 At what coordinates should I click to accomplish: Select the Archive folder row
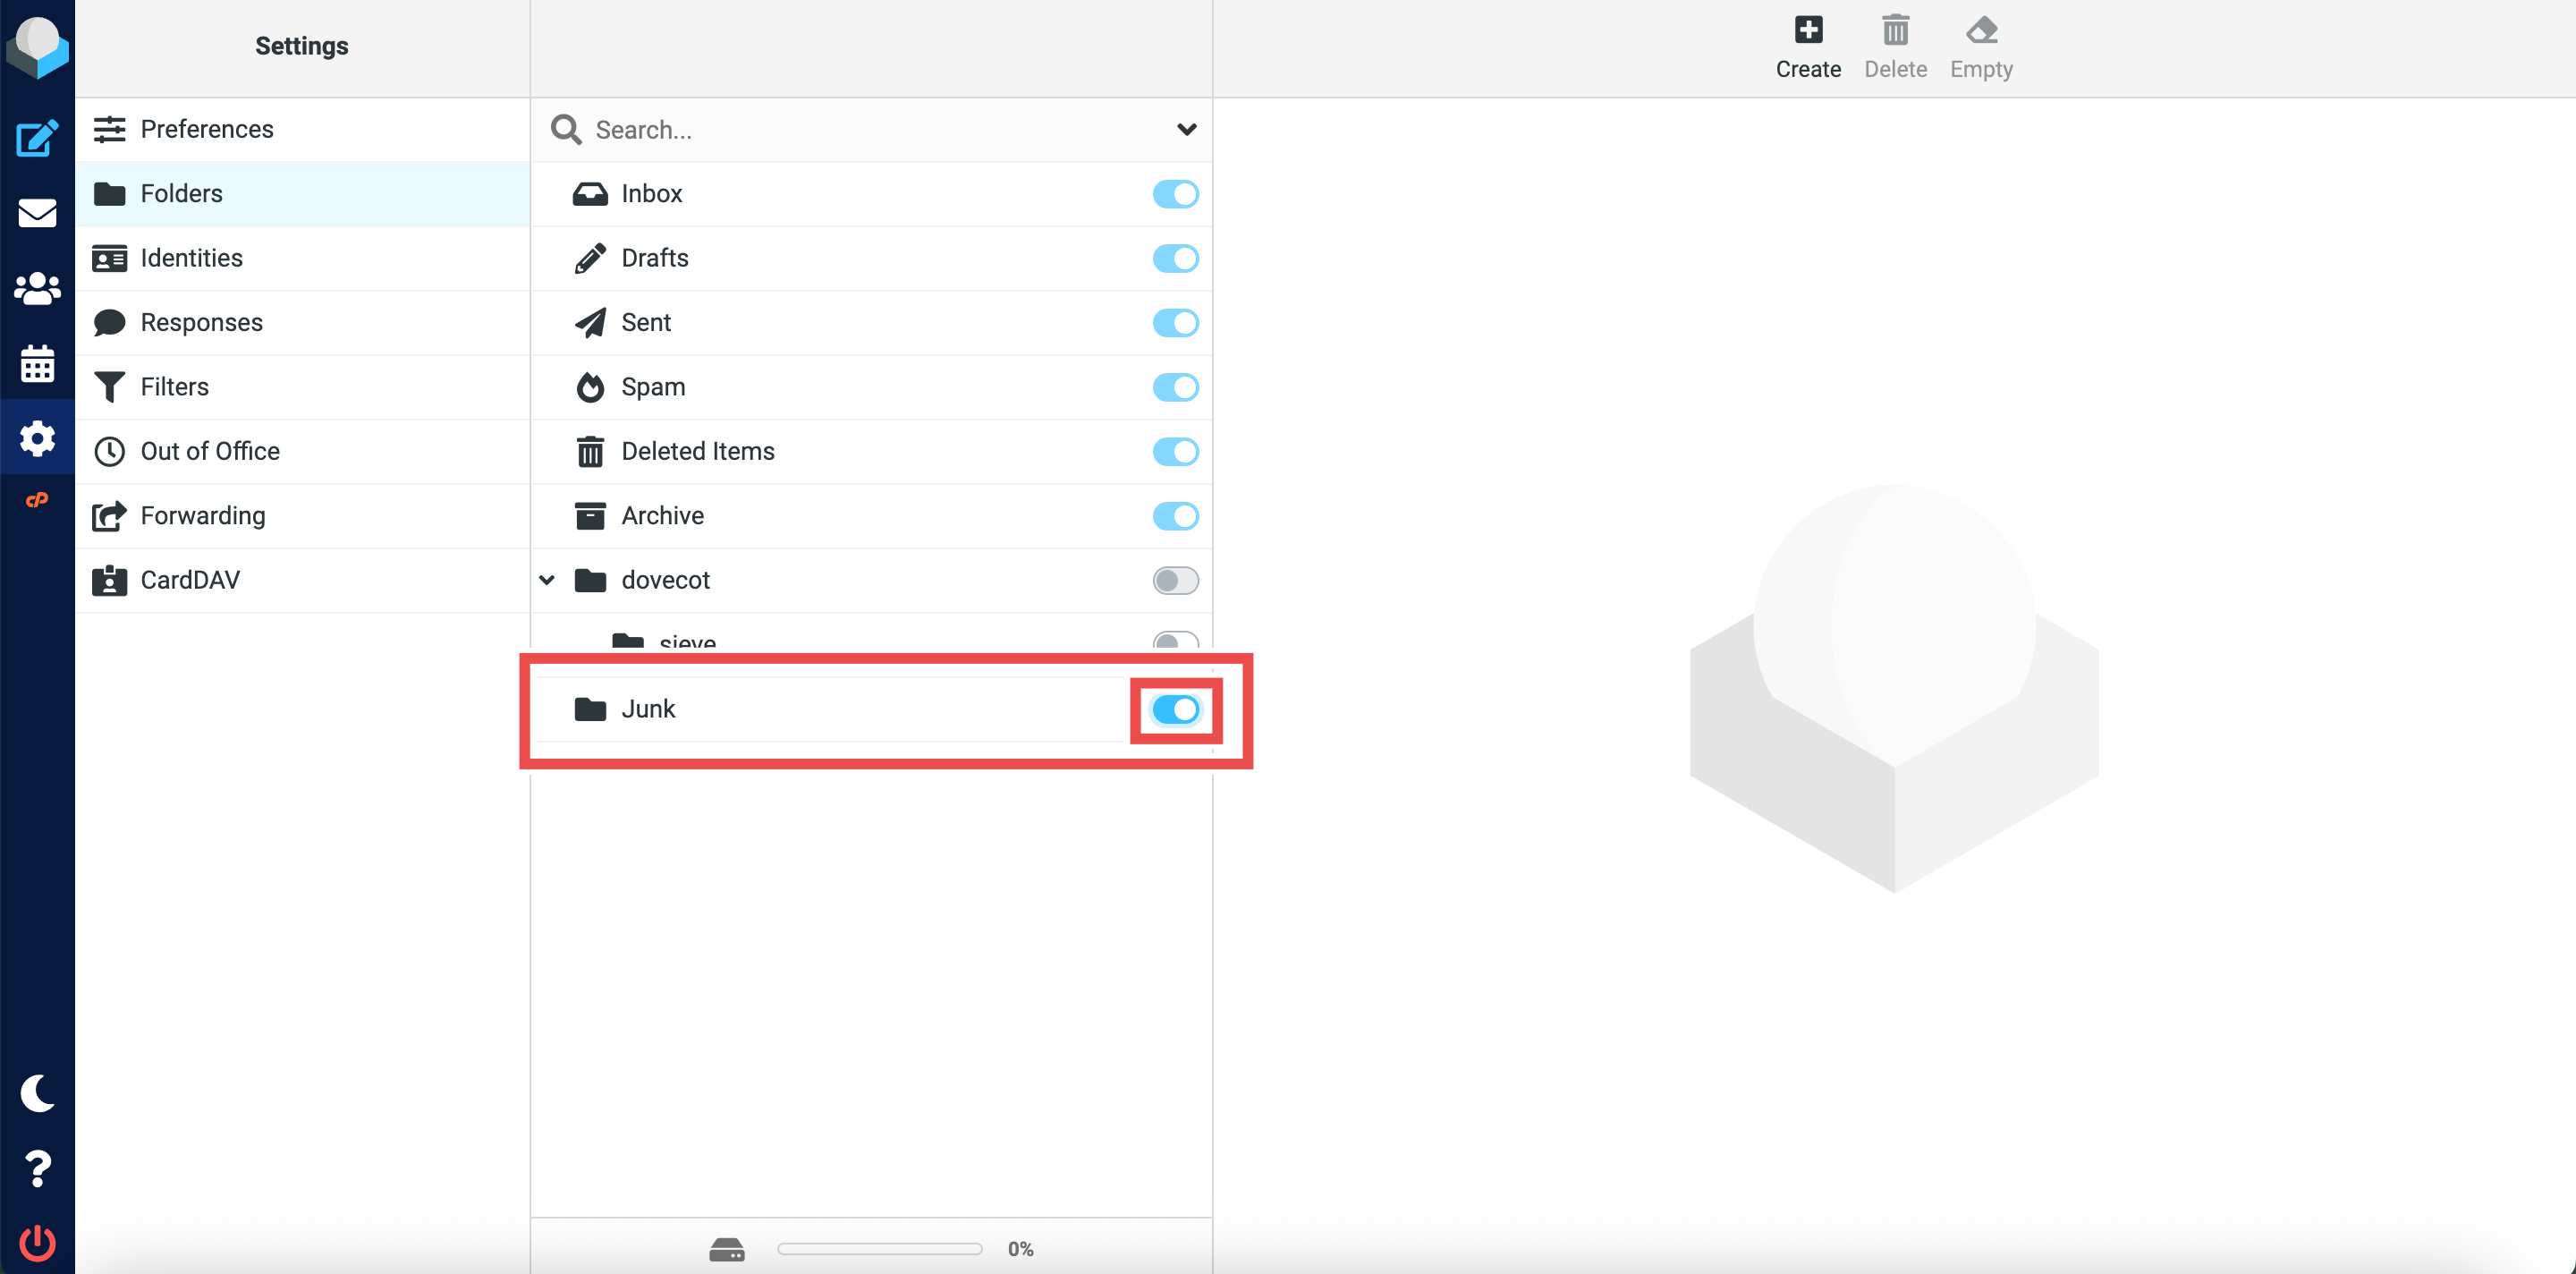click(x=662, y=516)
